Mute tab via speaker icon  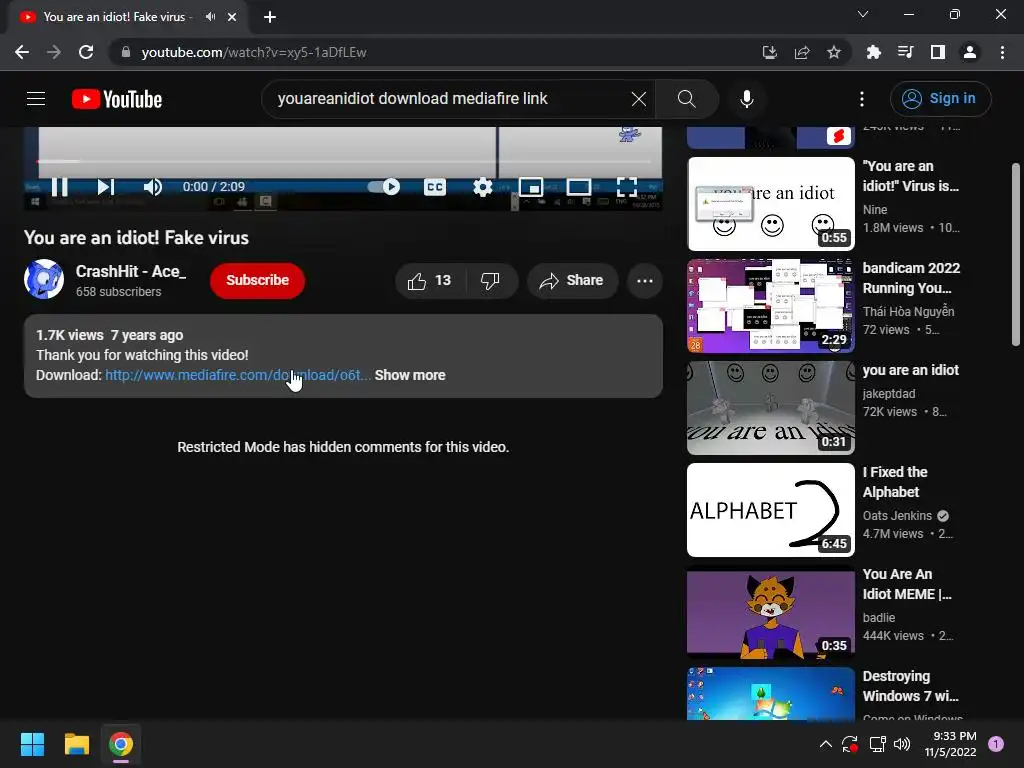click(210, 17)
